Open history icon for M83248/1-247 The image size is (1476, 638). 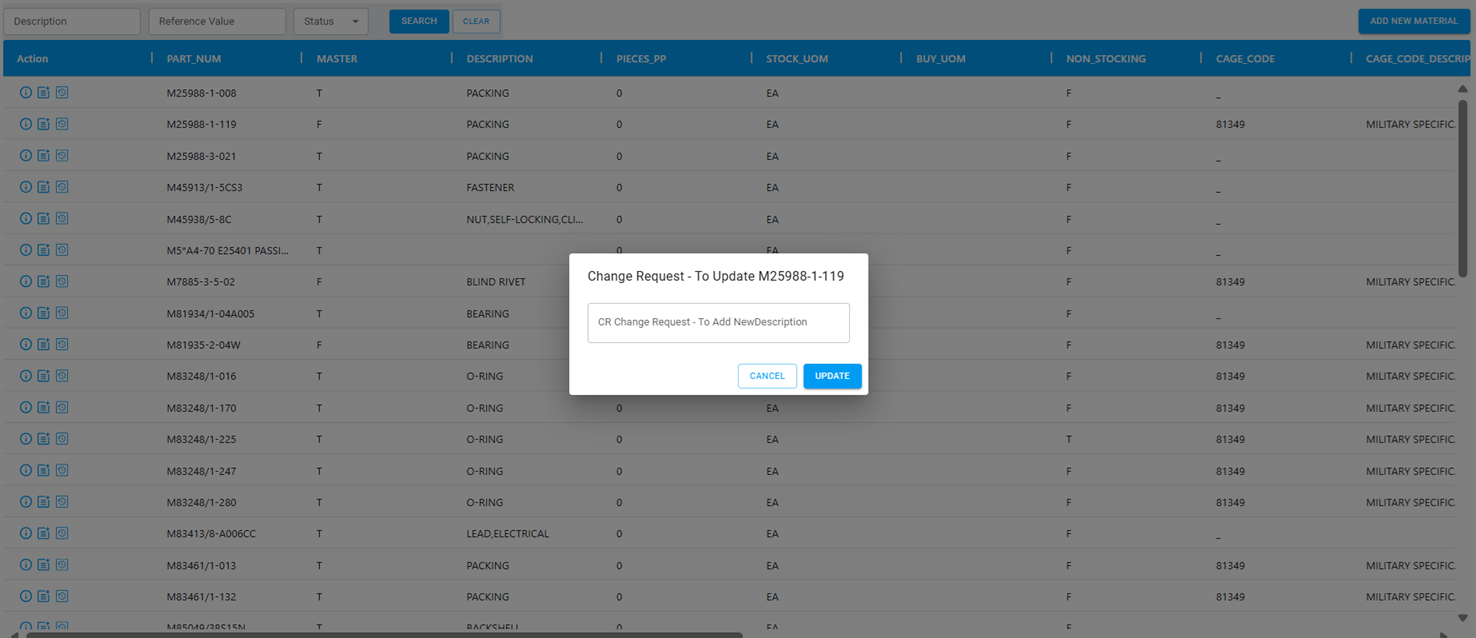[62, 471]
